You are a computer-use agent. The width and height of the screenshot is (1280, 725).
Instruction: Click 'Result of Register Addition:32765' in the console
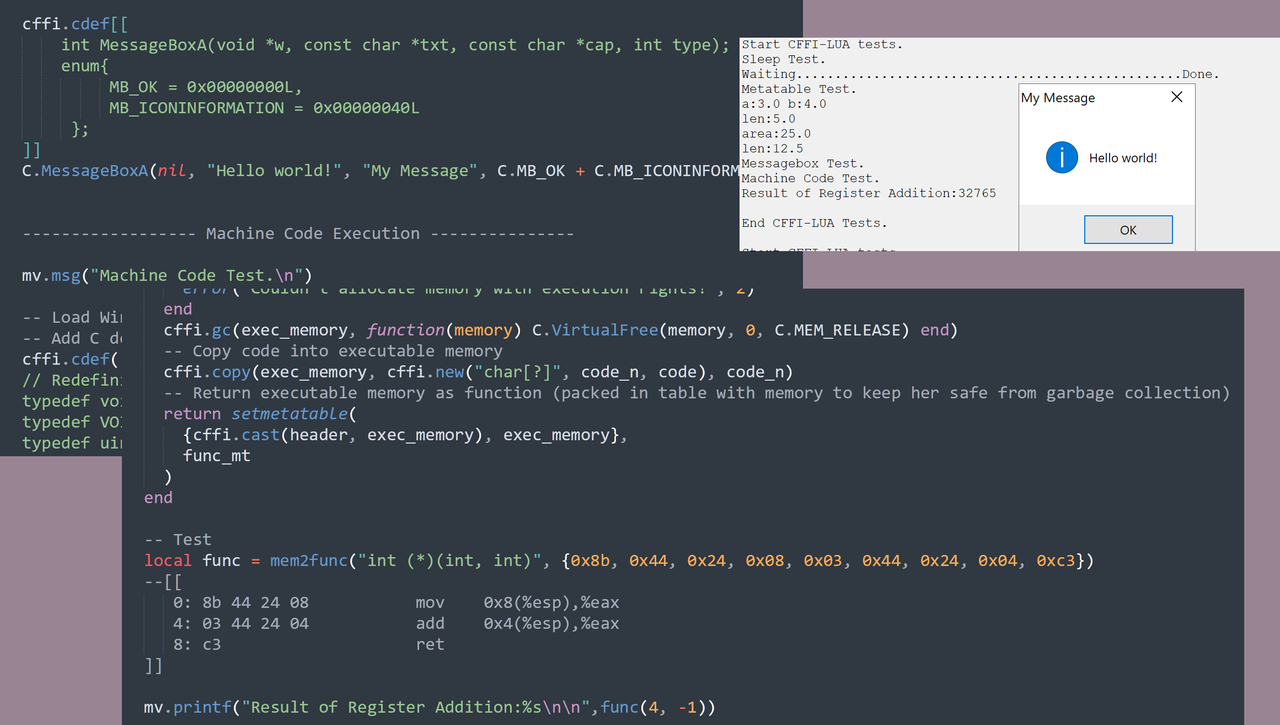(869, 194)
